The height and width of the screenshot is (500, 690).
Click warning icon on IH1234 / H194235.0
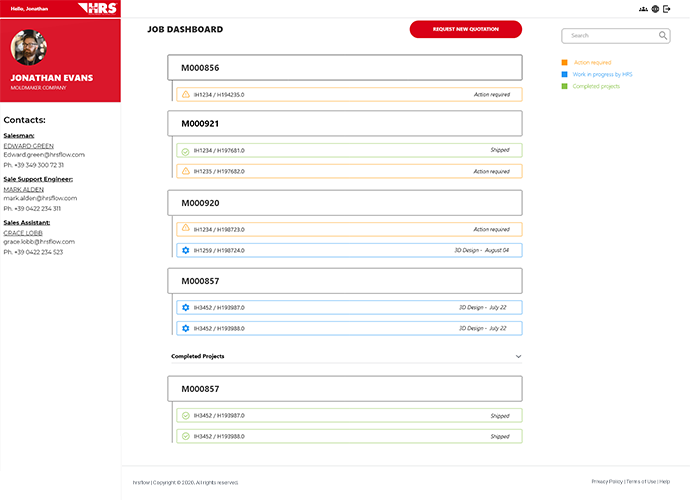[x=185, y=95]
